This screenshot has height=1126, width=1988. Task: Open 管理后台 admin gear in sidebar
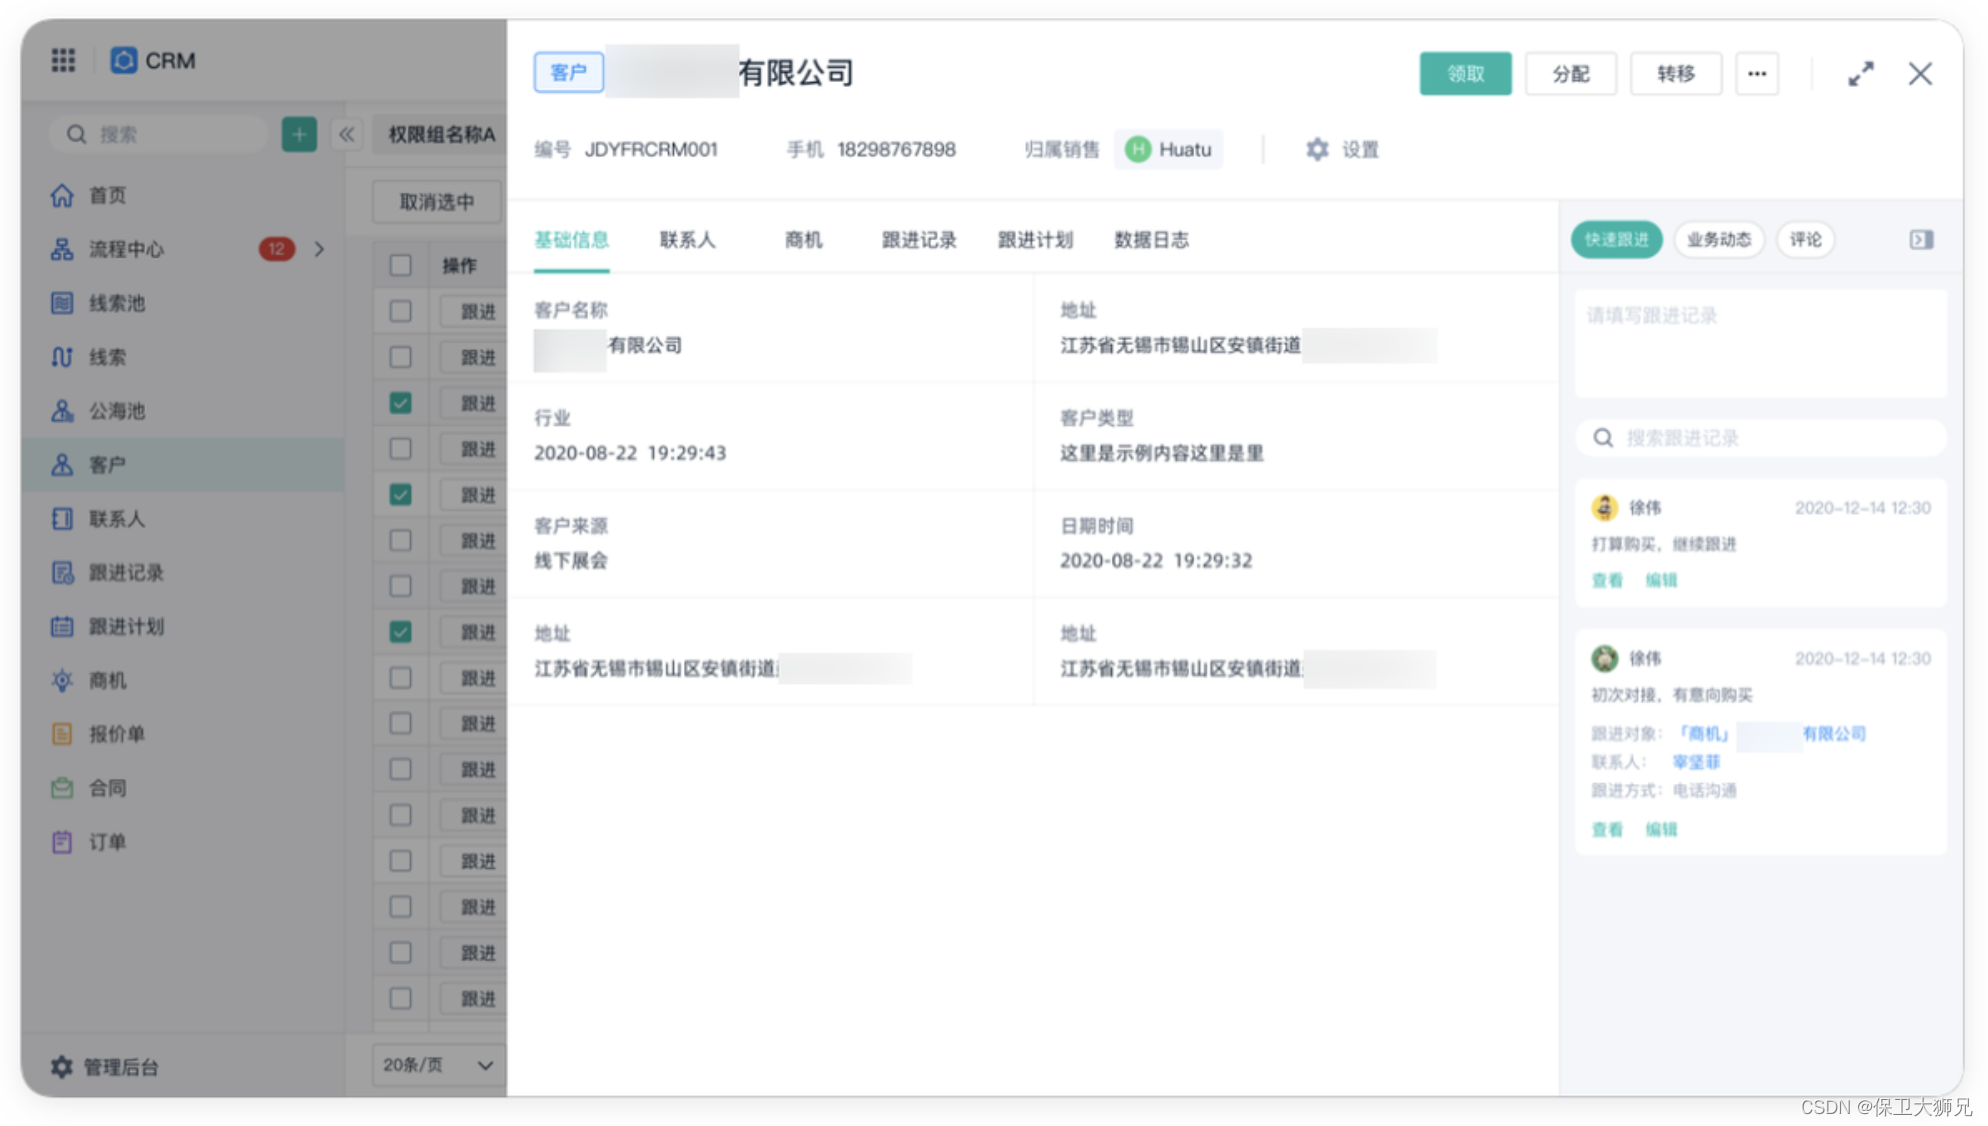click(x=62, y=1067)
